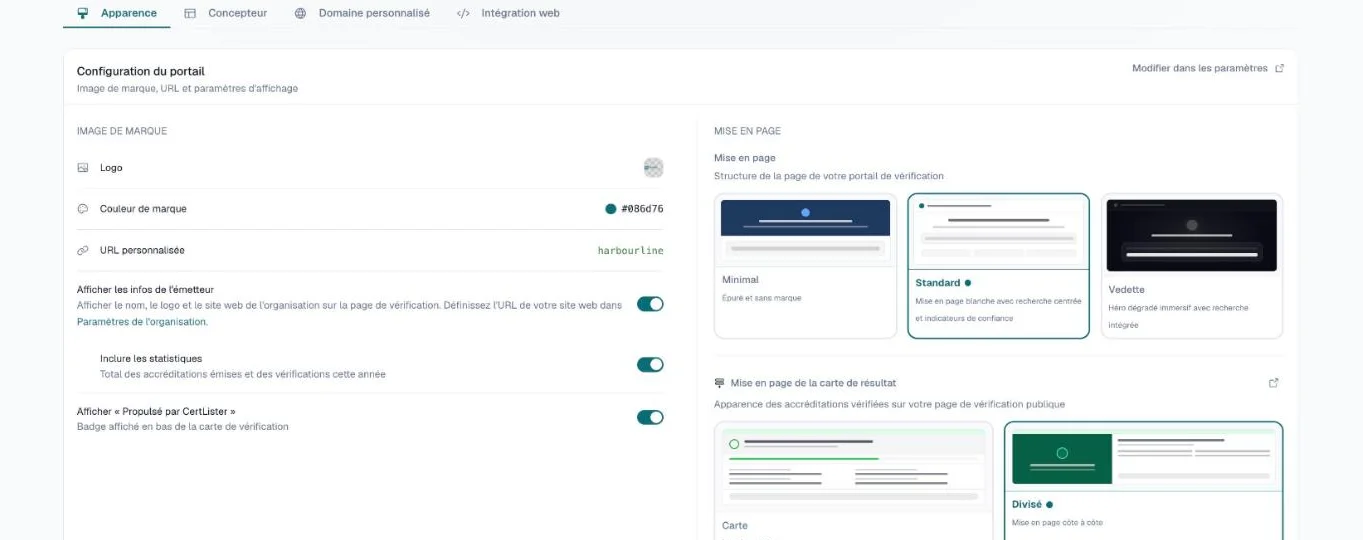This screenshot has height=540, width=1363.
Task: Select the Vedette layout card
Action: coord(1191,266)
